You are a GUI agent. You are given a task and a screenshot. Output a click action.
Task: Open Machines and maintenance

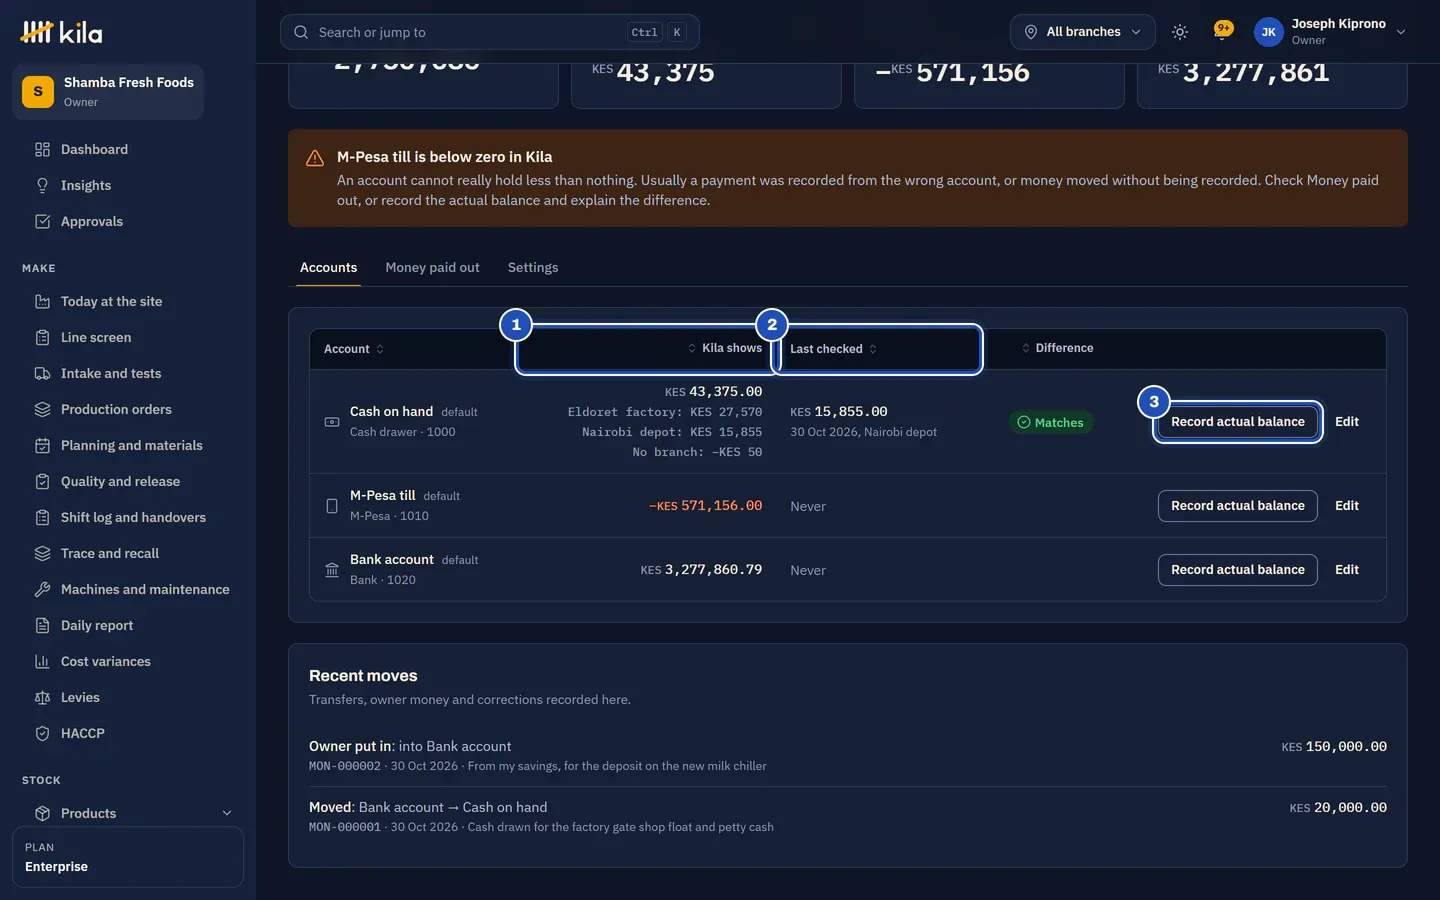point(128,589)
